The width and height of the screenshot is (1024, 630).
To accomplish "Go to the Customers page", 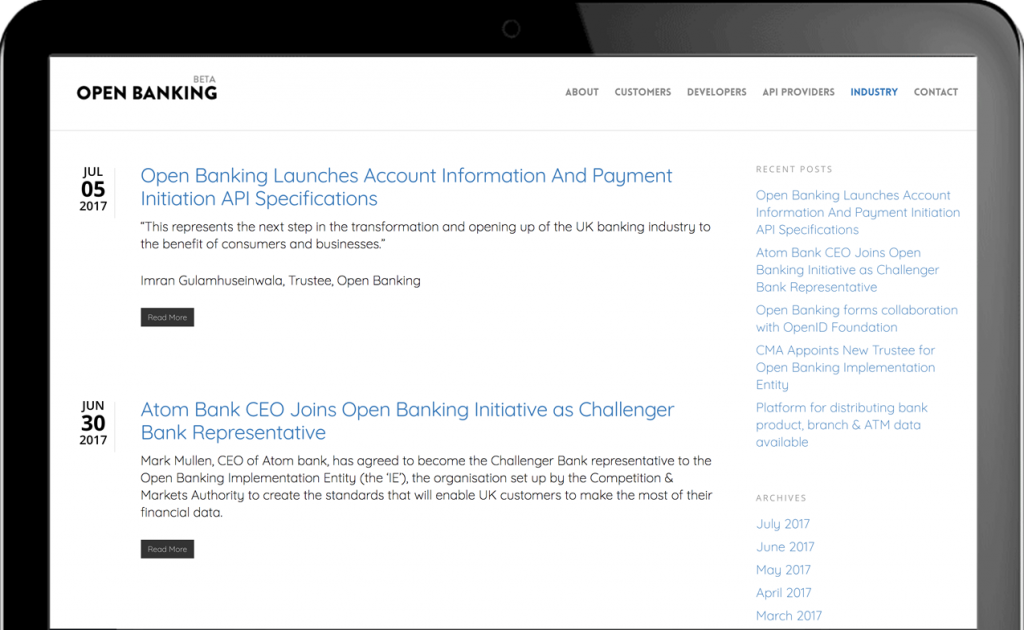I will click(642, 92).
